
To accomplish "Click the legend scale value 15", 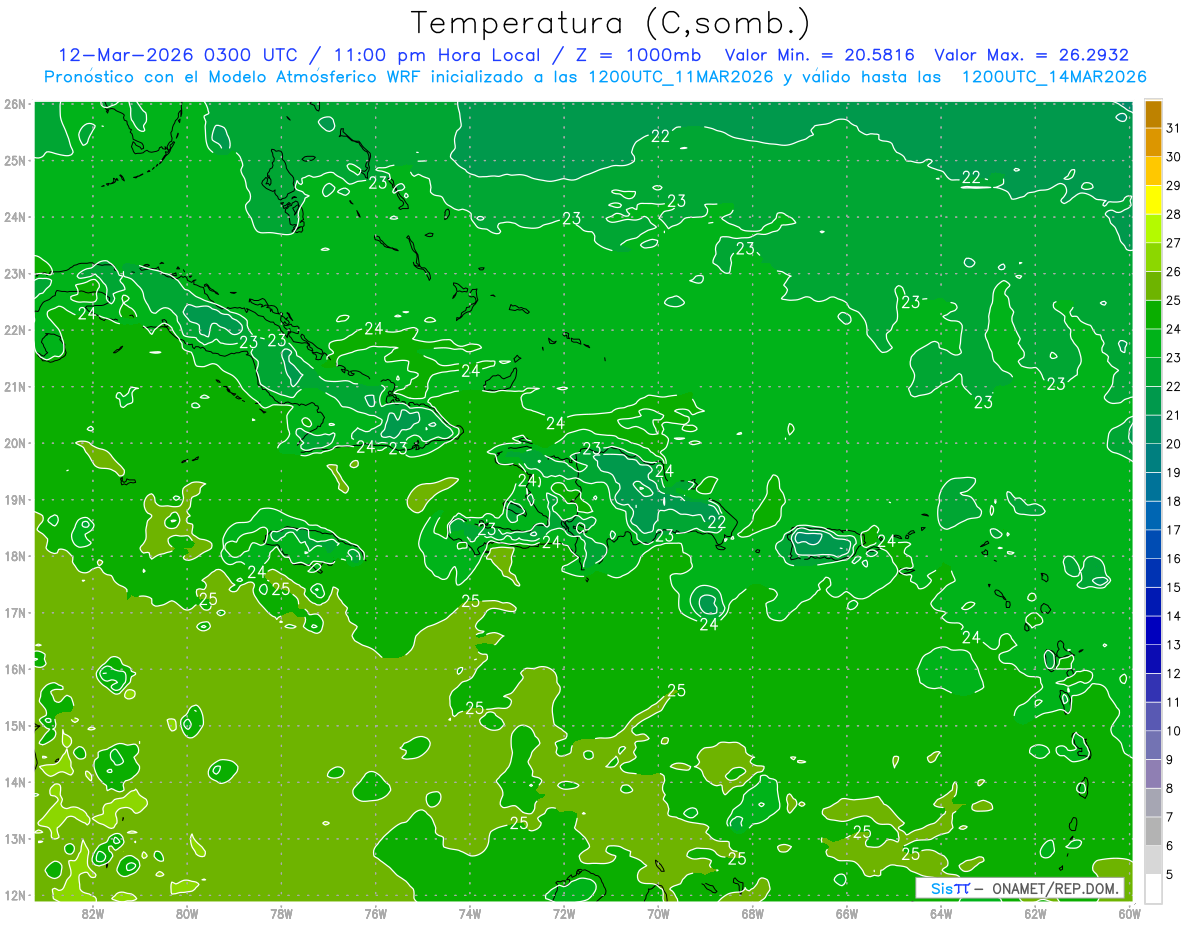I will pyautogui.click(x=1174, y=587).
